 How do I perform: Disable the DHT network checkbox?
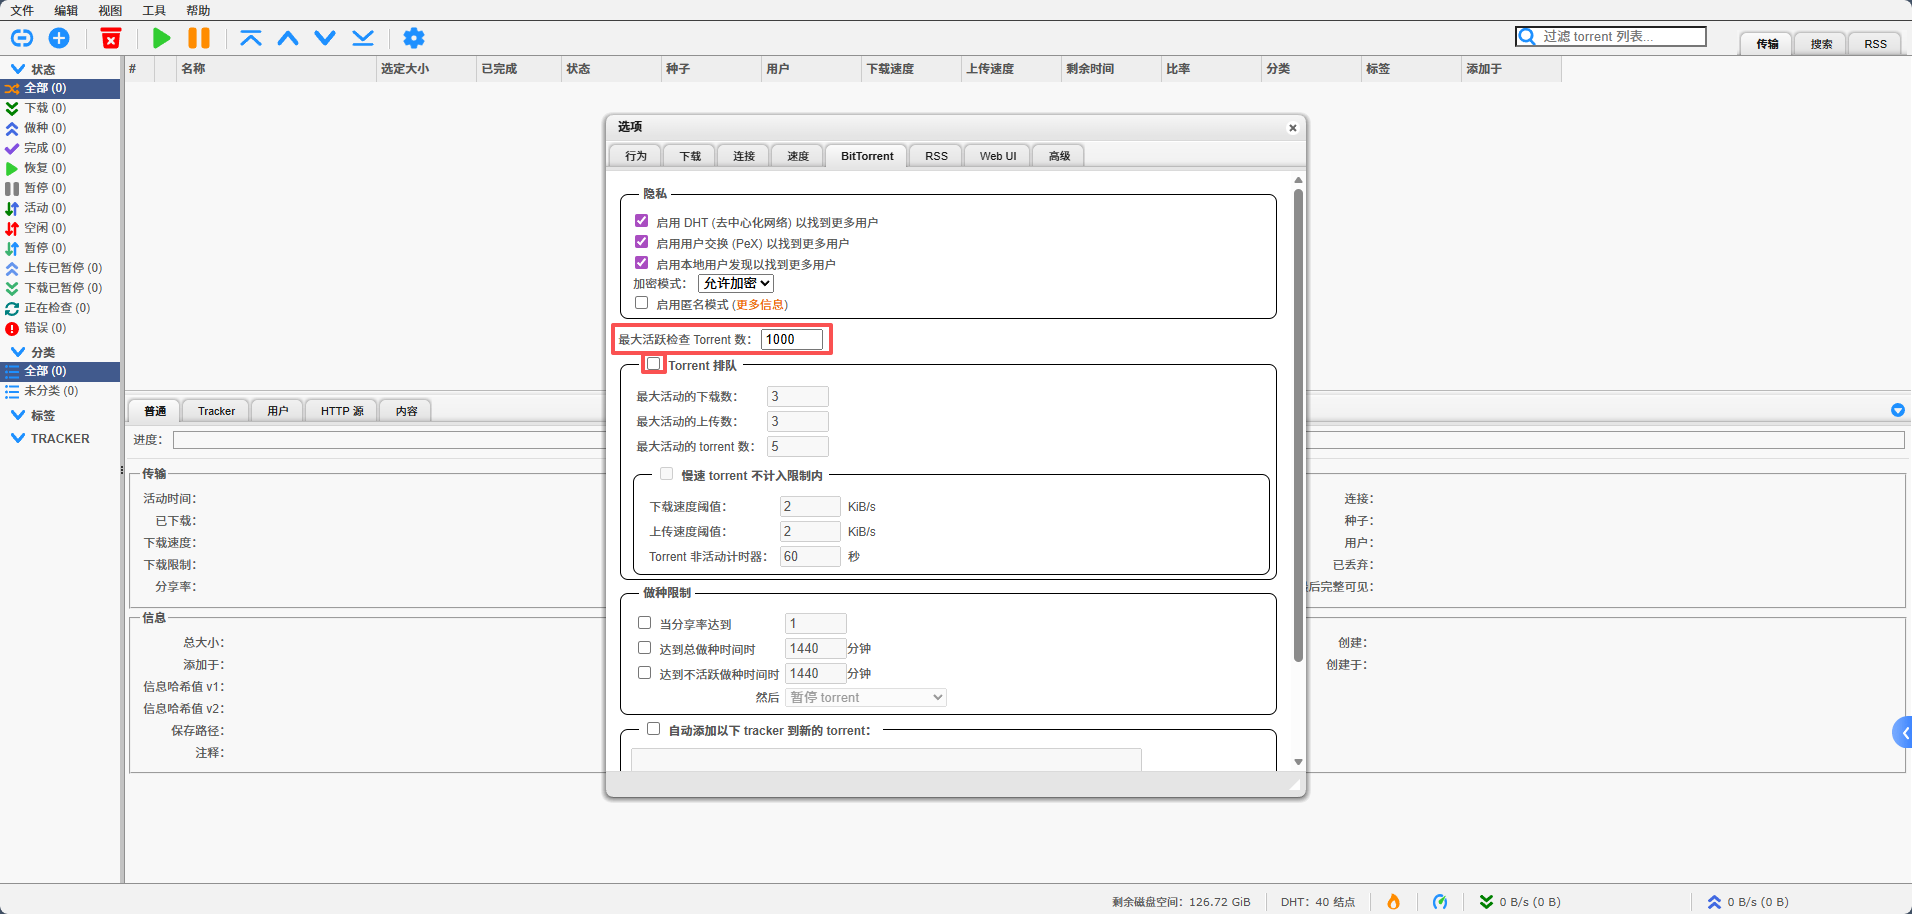pos(642,221)
